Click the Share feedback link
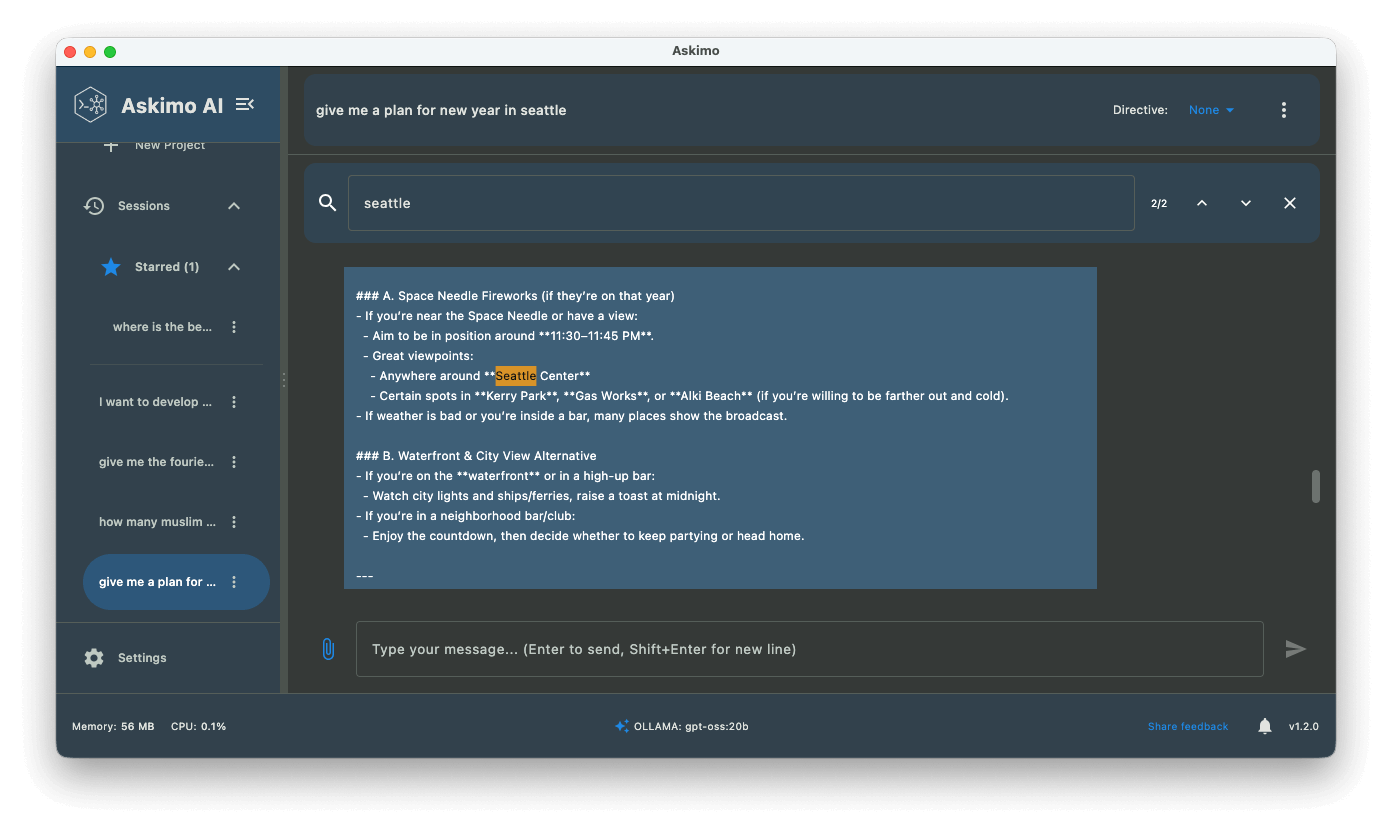 (x=1187, y=726)
